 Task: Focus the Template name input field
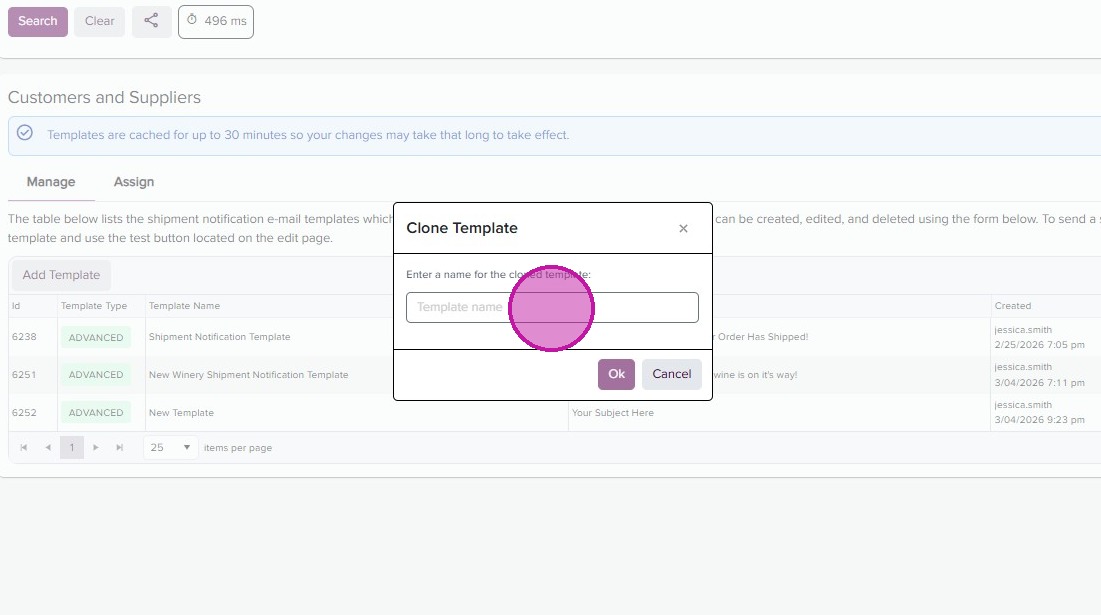(551, 307)
